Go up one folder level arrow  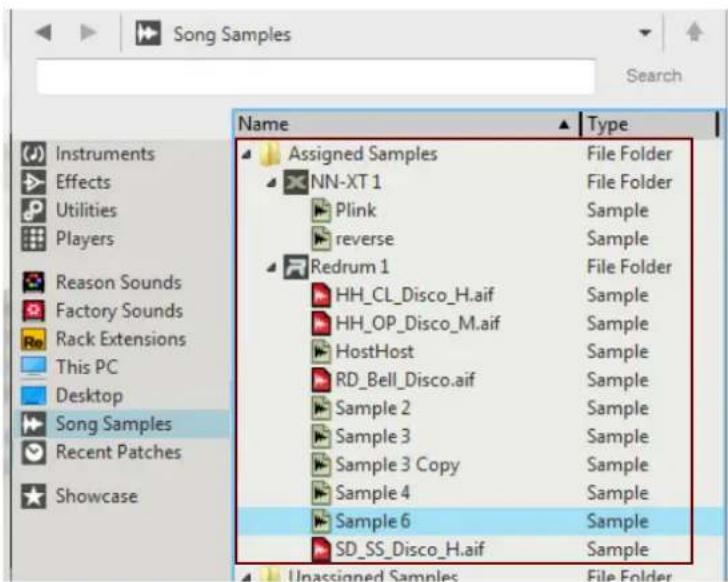(694, 32)
